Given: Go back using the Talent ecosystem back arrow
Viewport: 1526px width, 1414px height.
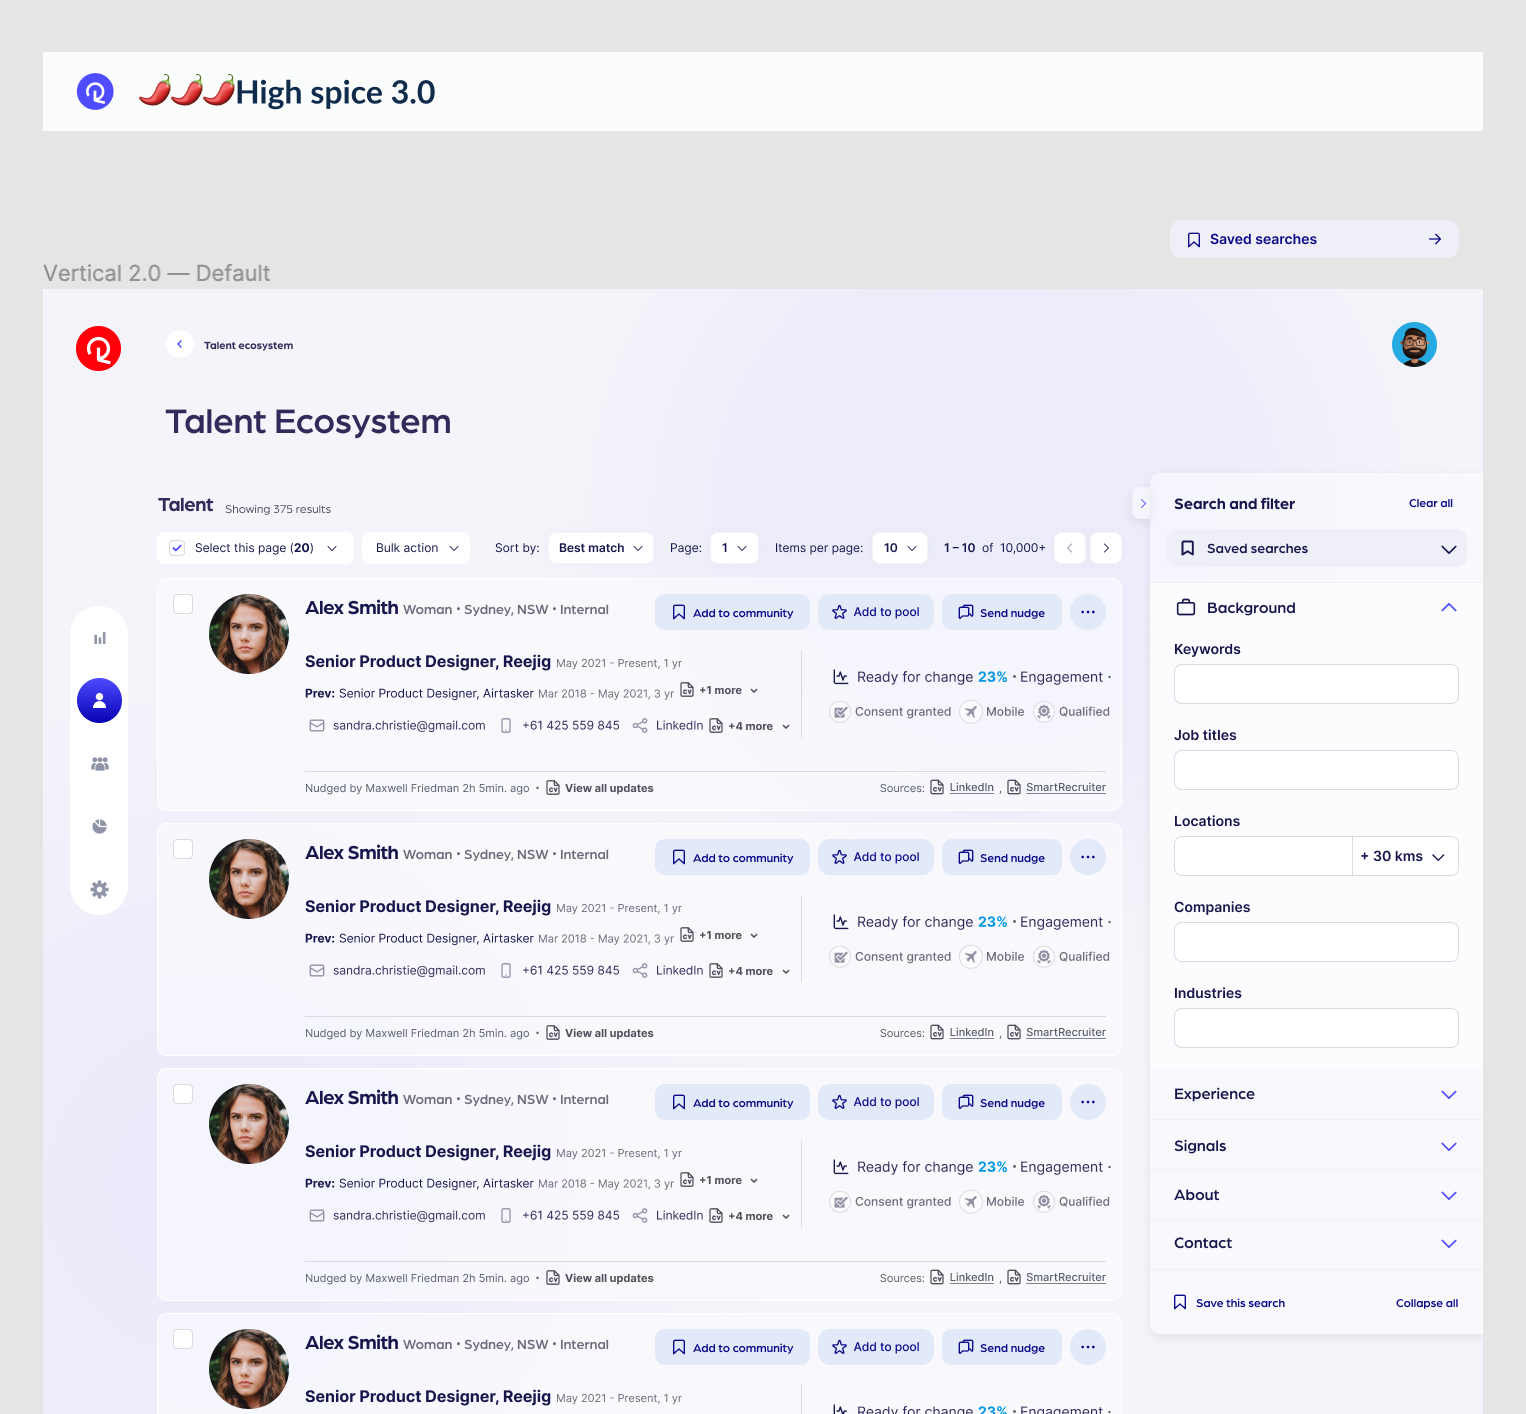Looking at the screenshot, I should 179,344.
